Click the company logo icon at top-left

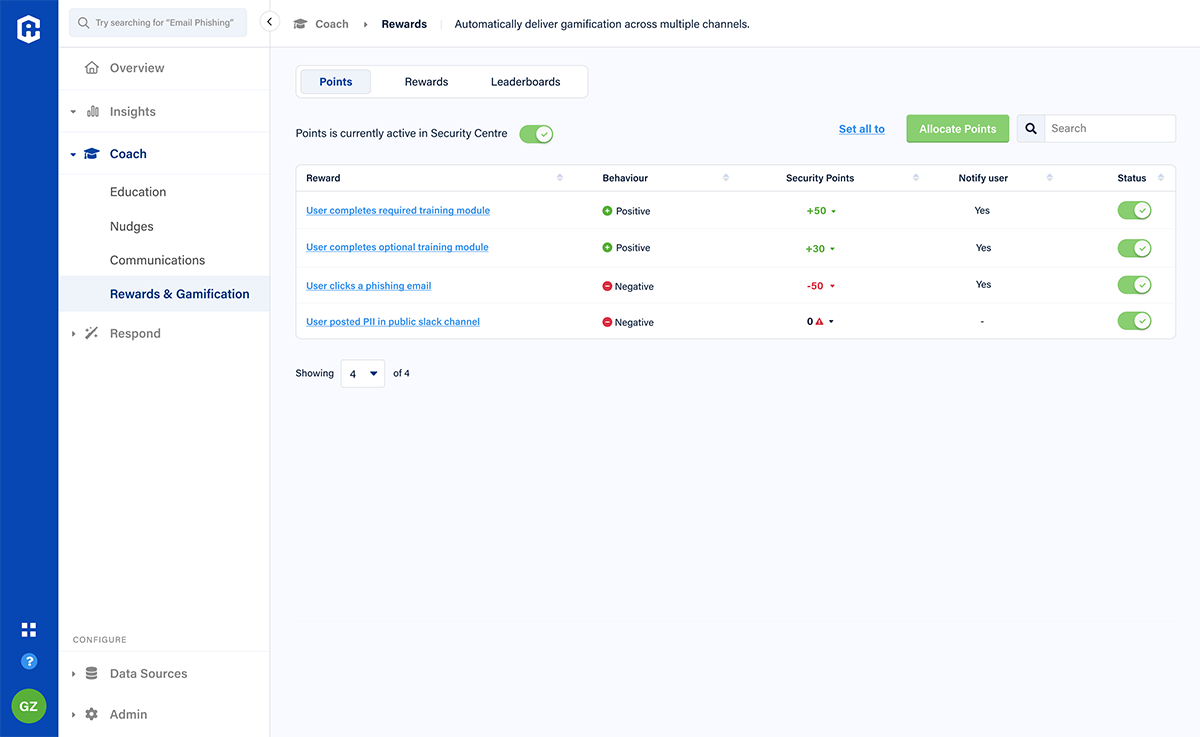[x=29, y=29]
